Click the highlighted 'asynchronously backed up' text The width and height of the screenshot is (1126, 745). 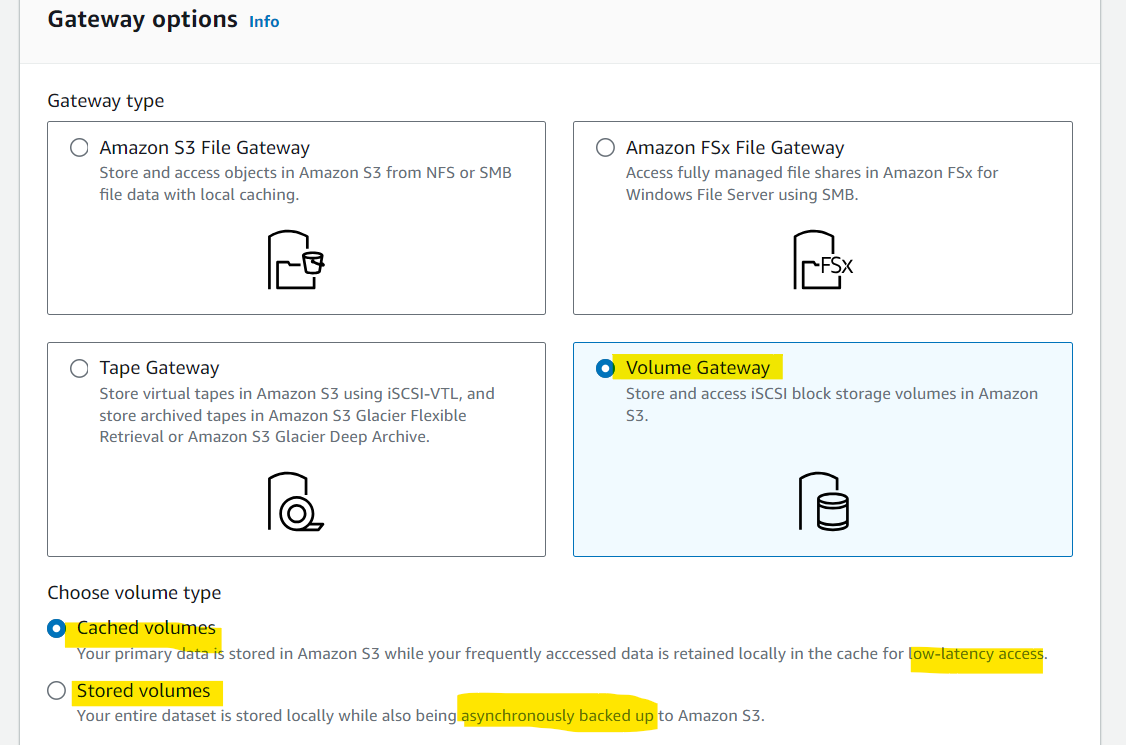tap(557, 716)
